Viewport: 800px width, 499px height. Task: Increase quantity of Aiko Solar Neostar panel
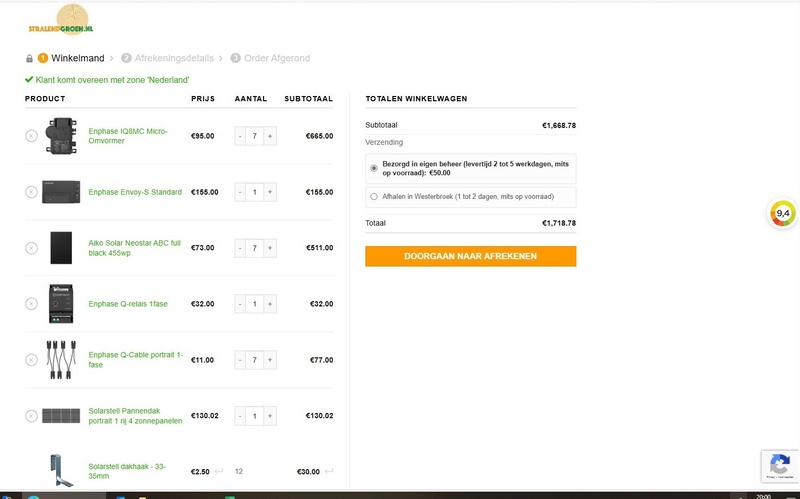coord(270,248)
